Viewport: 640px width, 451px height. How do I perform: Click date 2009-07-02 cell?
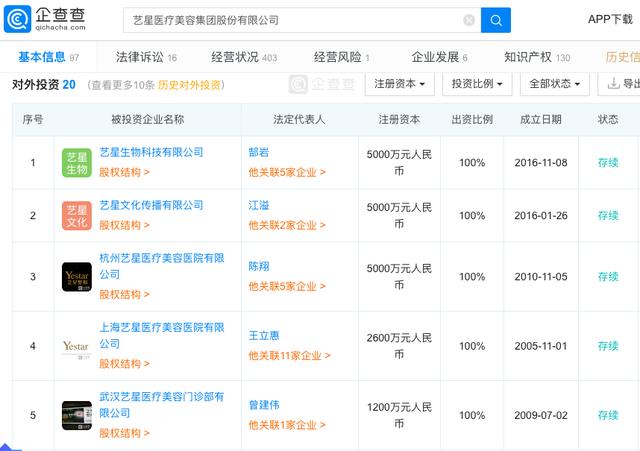tap(541, 415)
